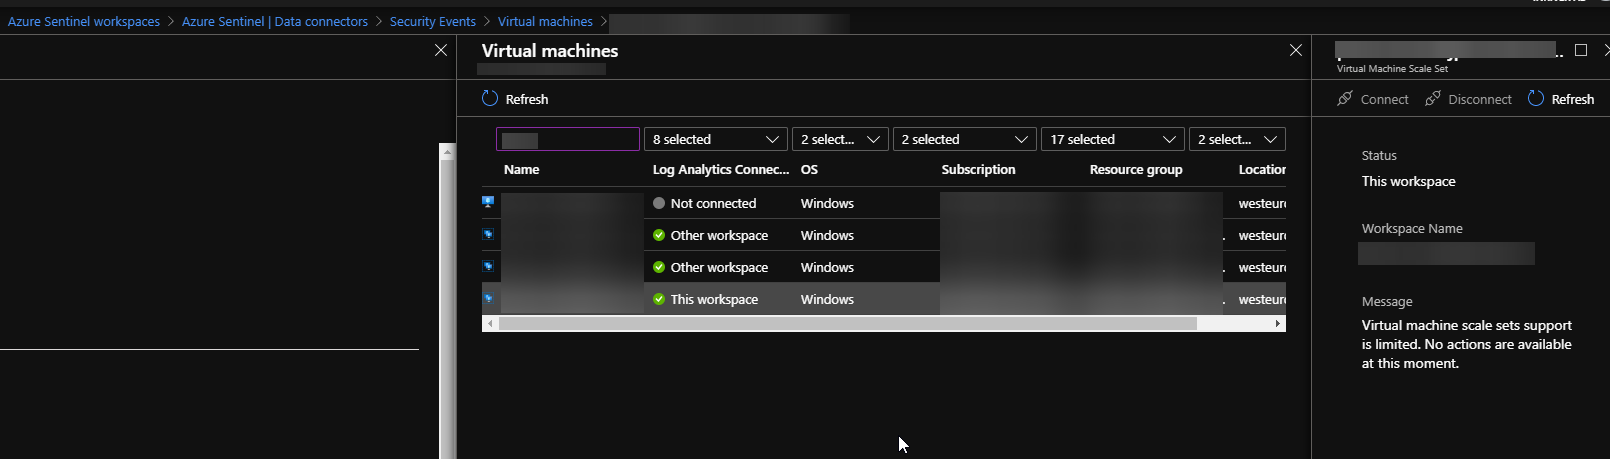The image size is (1610, 459).
Task: Click the scale sets support limited message
Action: coord(1466,344)
